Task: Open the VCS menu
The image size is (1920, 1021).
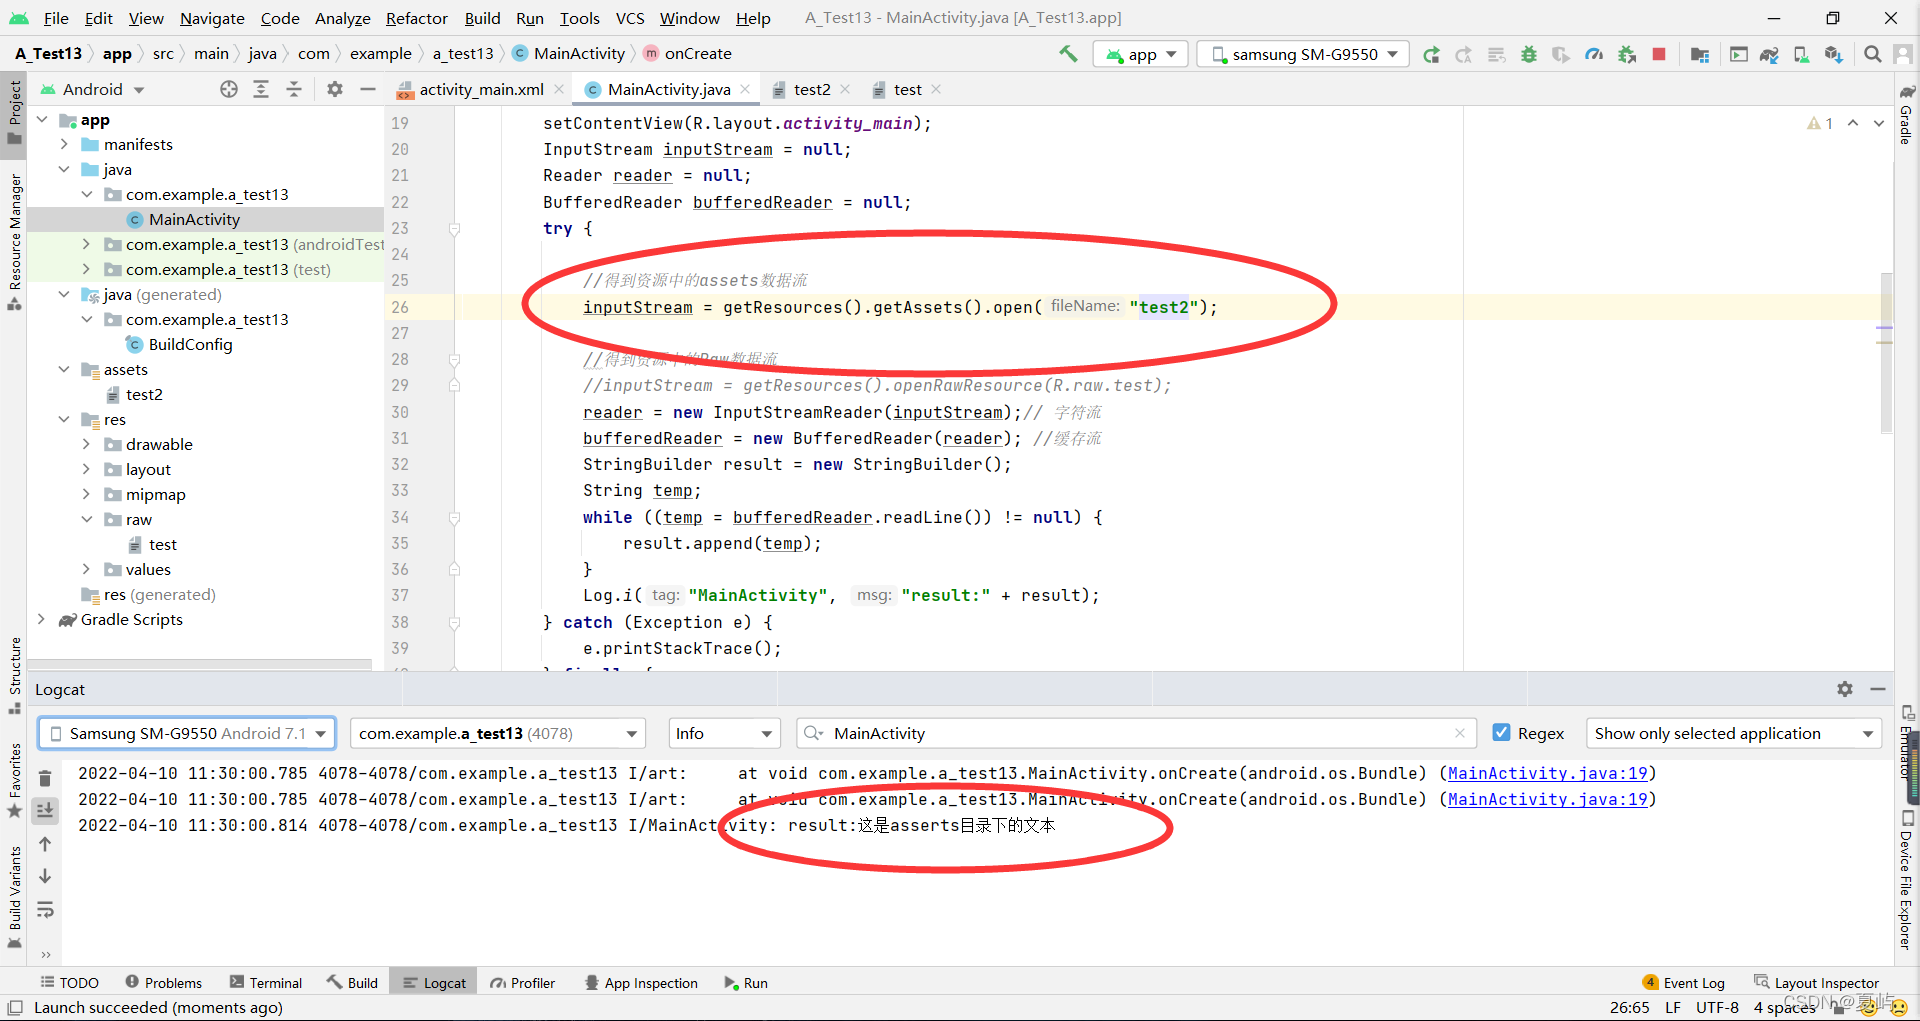Action: pyautogui.click(x=630, y=18)
